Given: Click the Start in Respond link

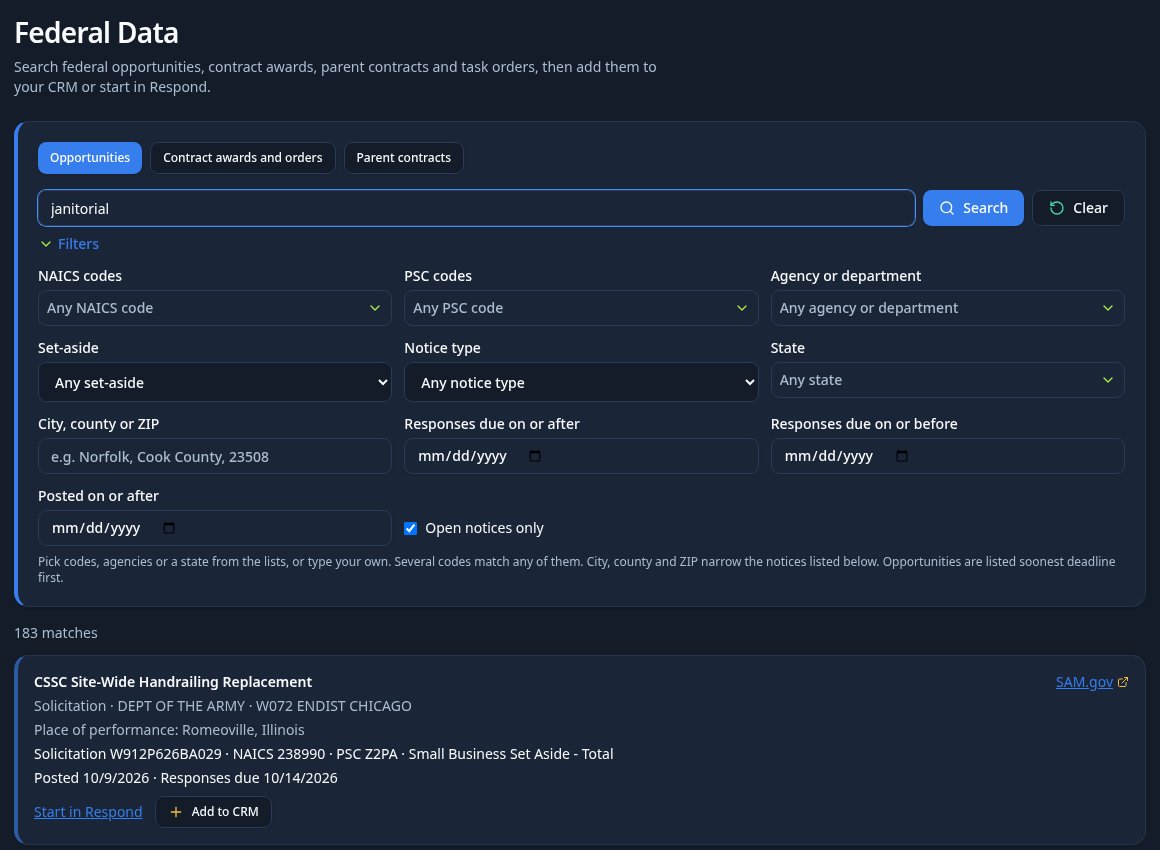Looking at the screenshot, I should (88, 812).
